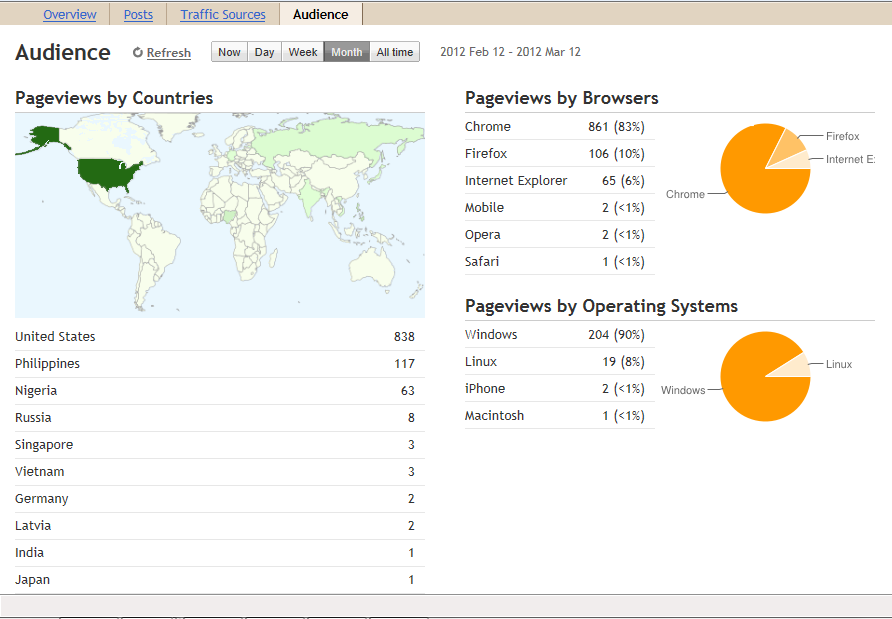Click United States on the world map

(x=109, y=174)
